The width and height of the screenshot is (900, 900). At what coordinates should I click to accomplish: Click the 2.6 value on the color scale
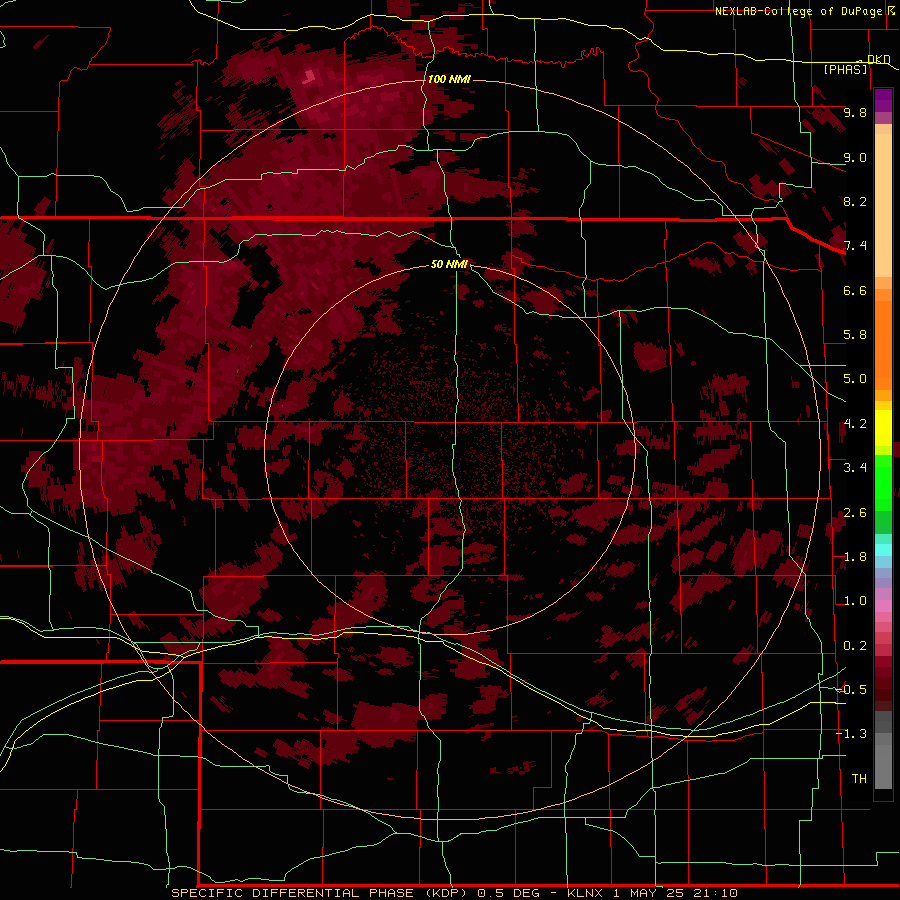coord(855,513)
